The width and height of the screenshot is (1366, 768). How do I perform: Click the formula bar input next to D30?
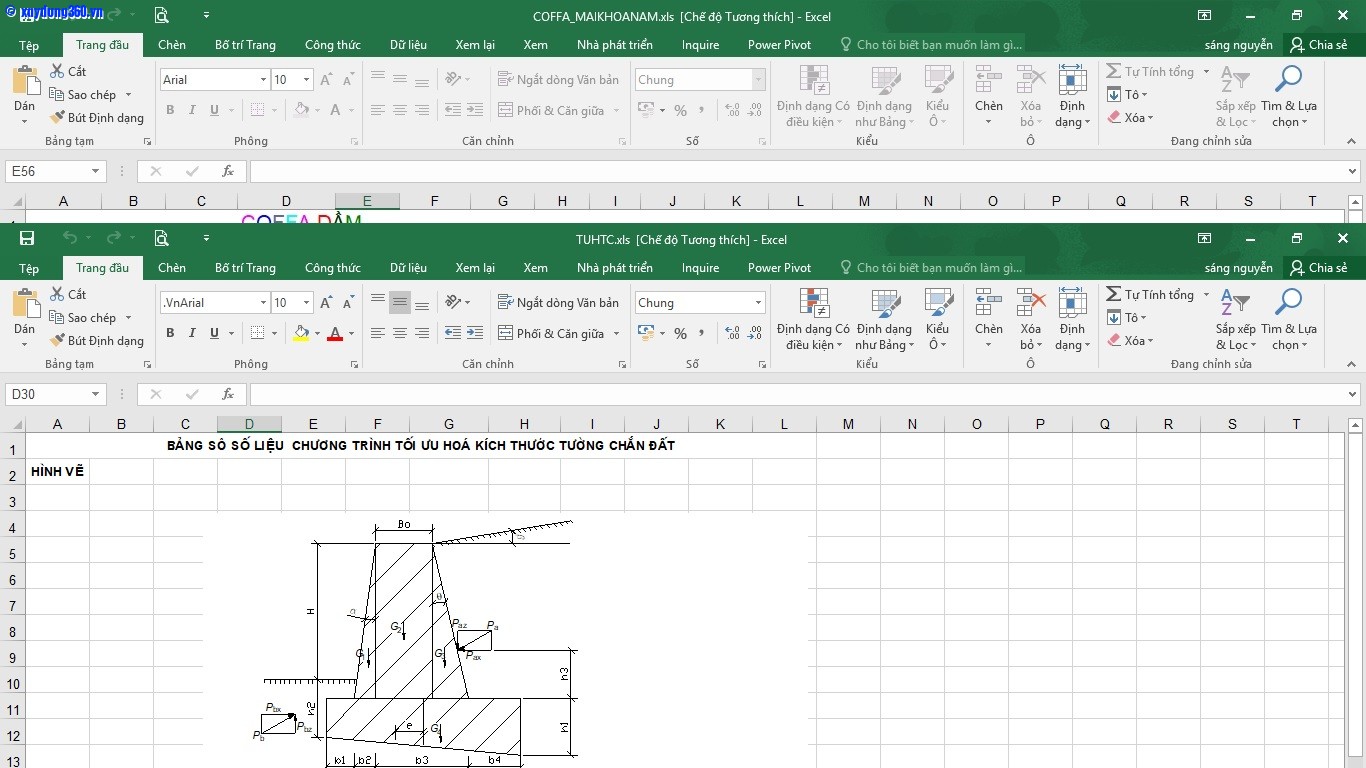point(800,394)
